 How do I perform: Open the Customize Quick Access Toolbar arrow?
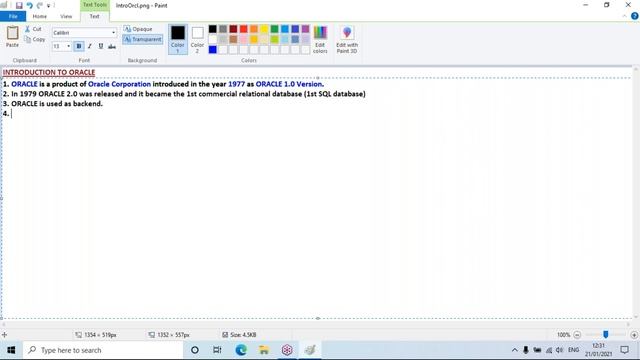point(49,6)
